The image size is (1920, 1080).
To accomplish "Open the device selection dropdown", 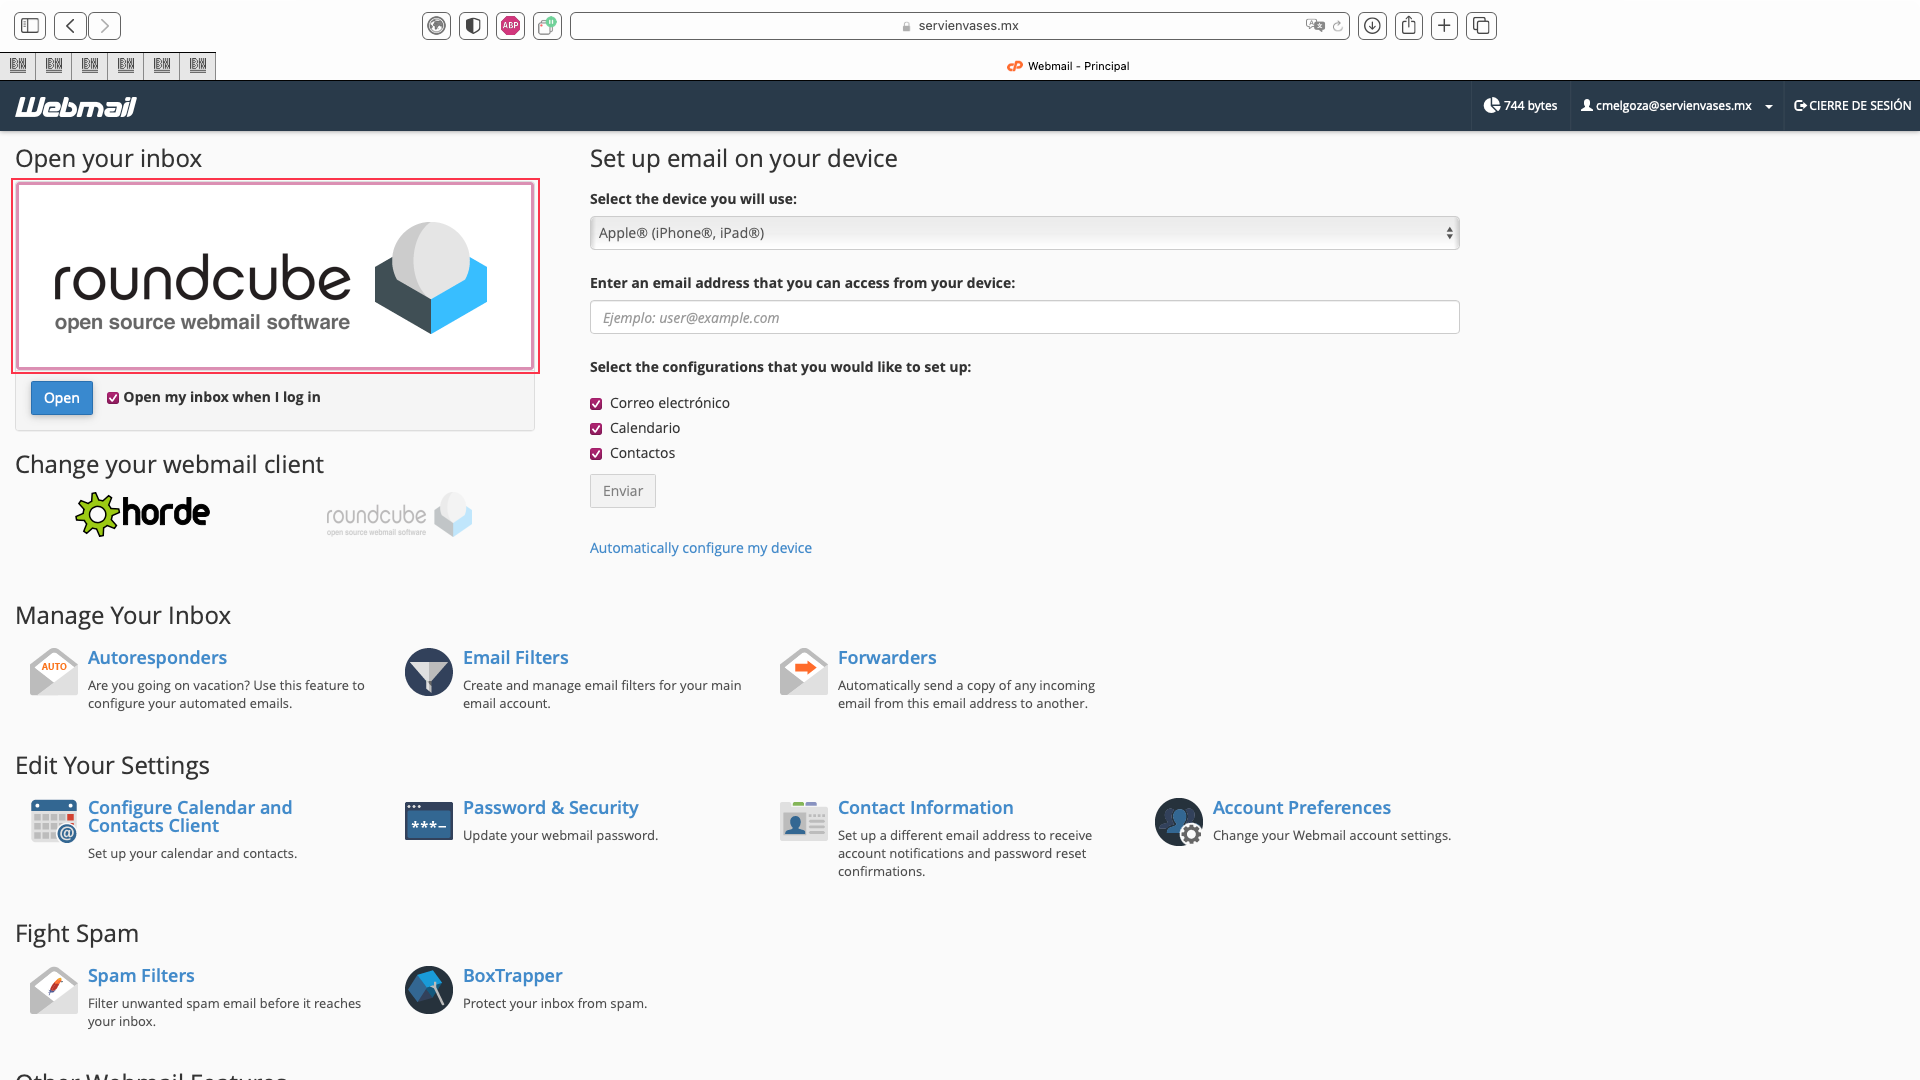I will click(x=1024, y=233).
